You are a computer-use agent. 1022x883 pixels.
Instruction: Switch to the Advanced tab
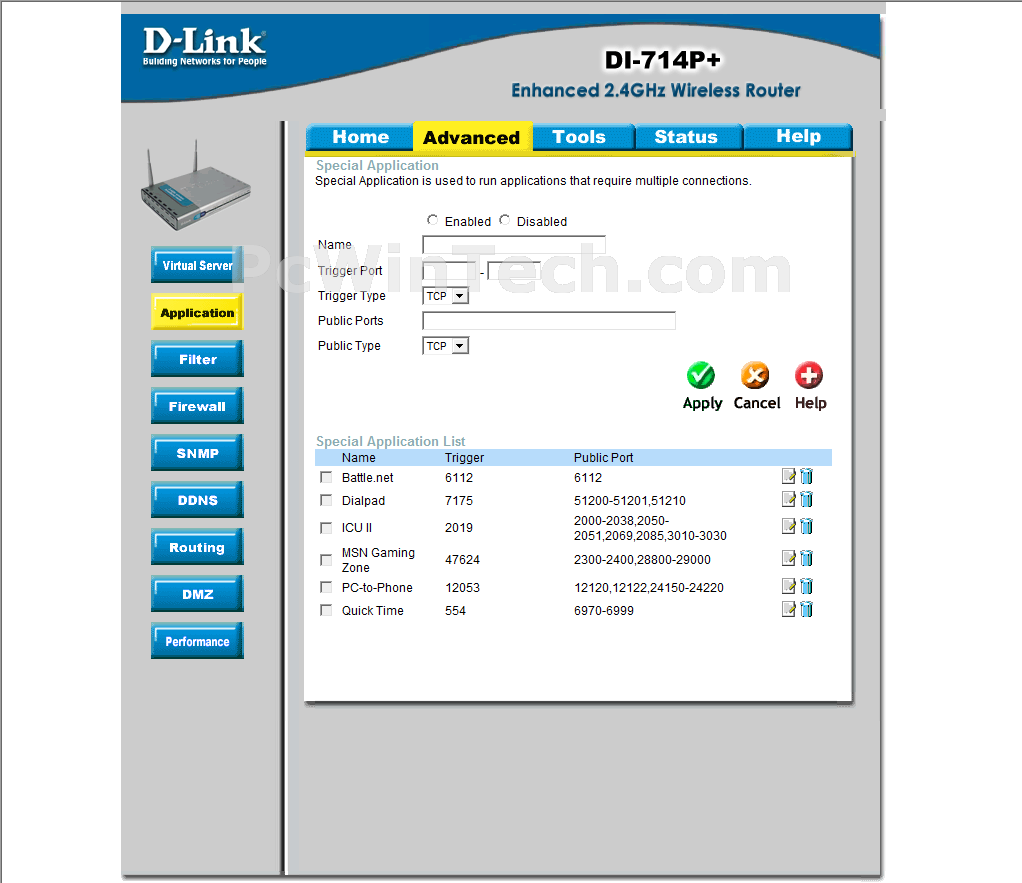pyautogui.click(x=472, y=137)
